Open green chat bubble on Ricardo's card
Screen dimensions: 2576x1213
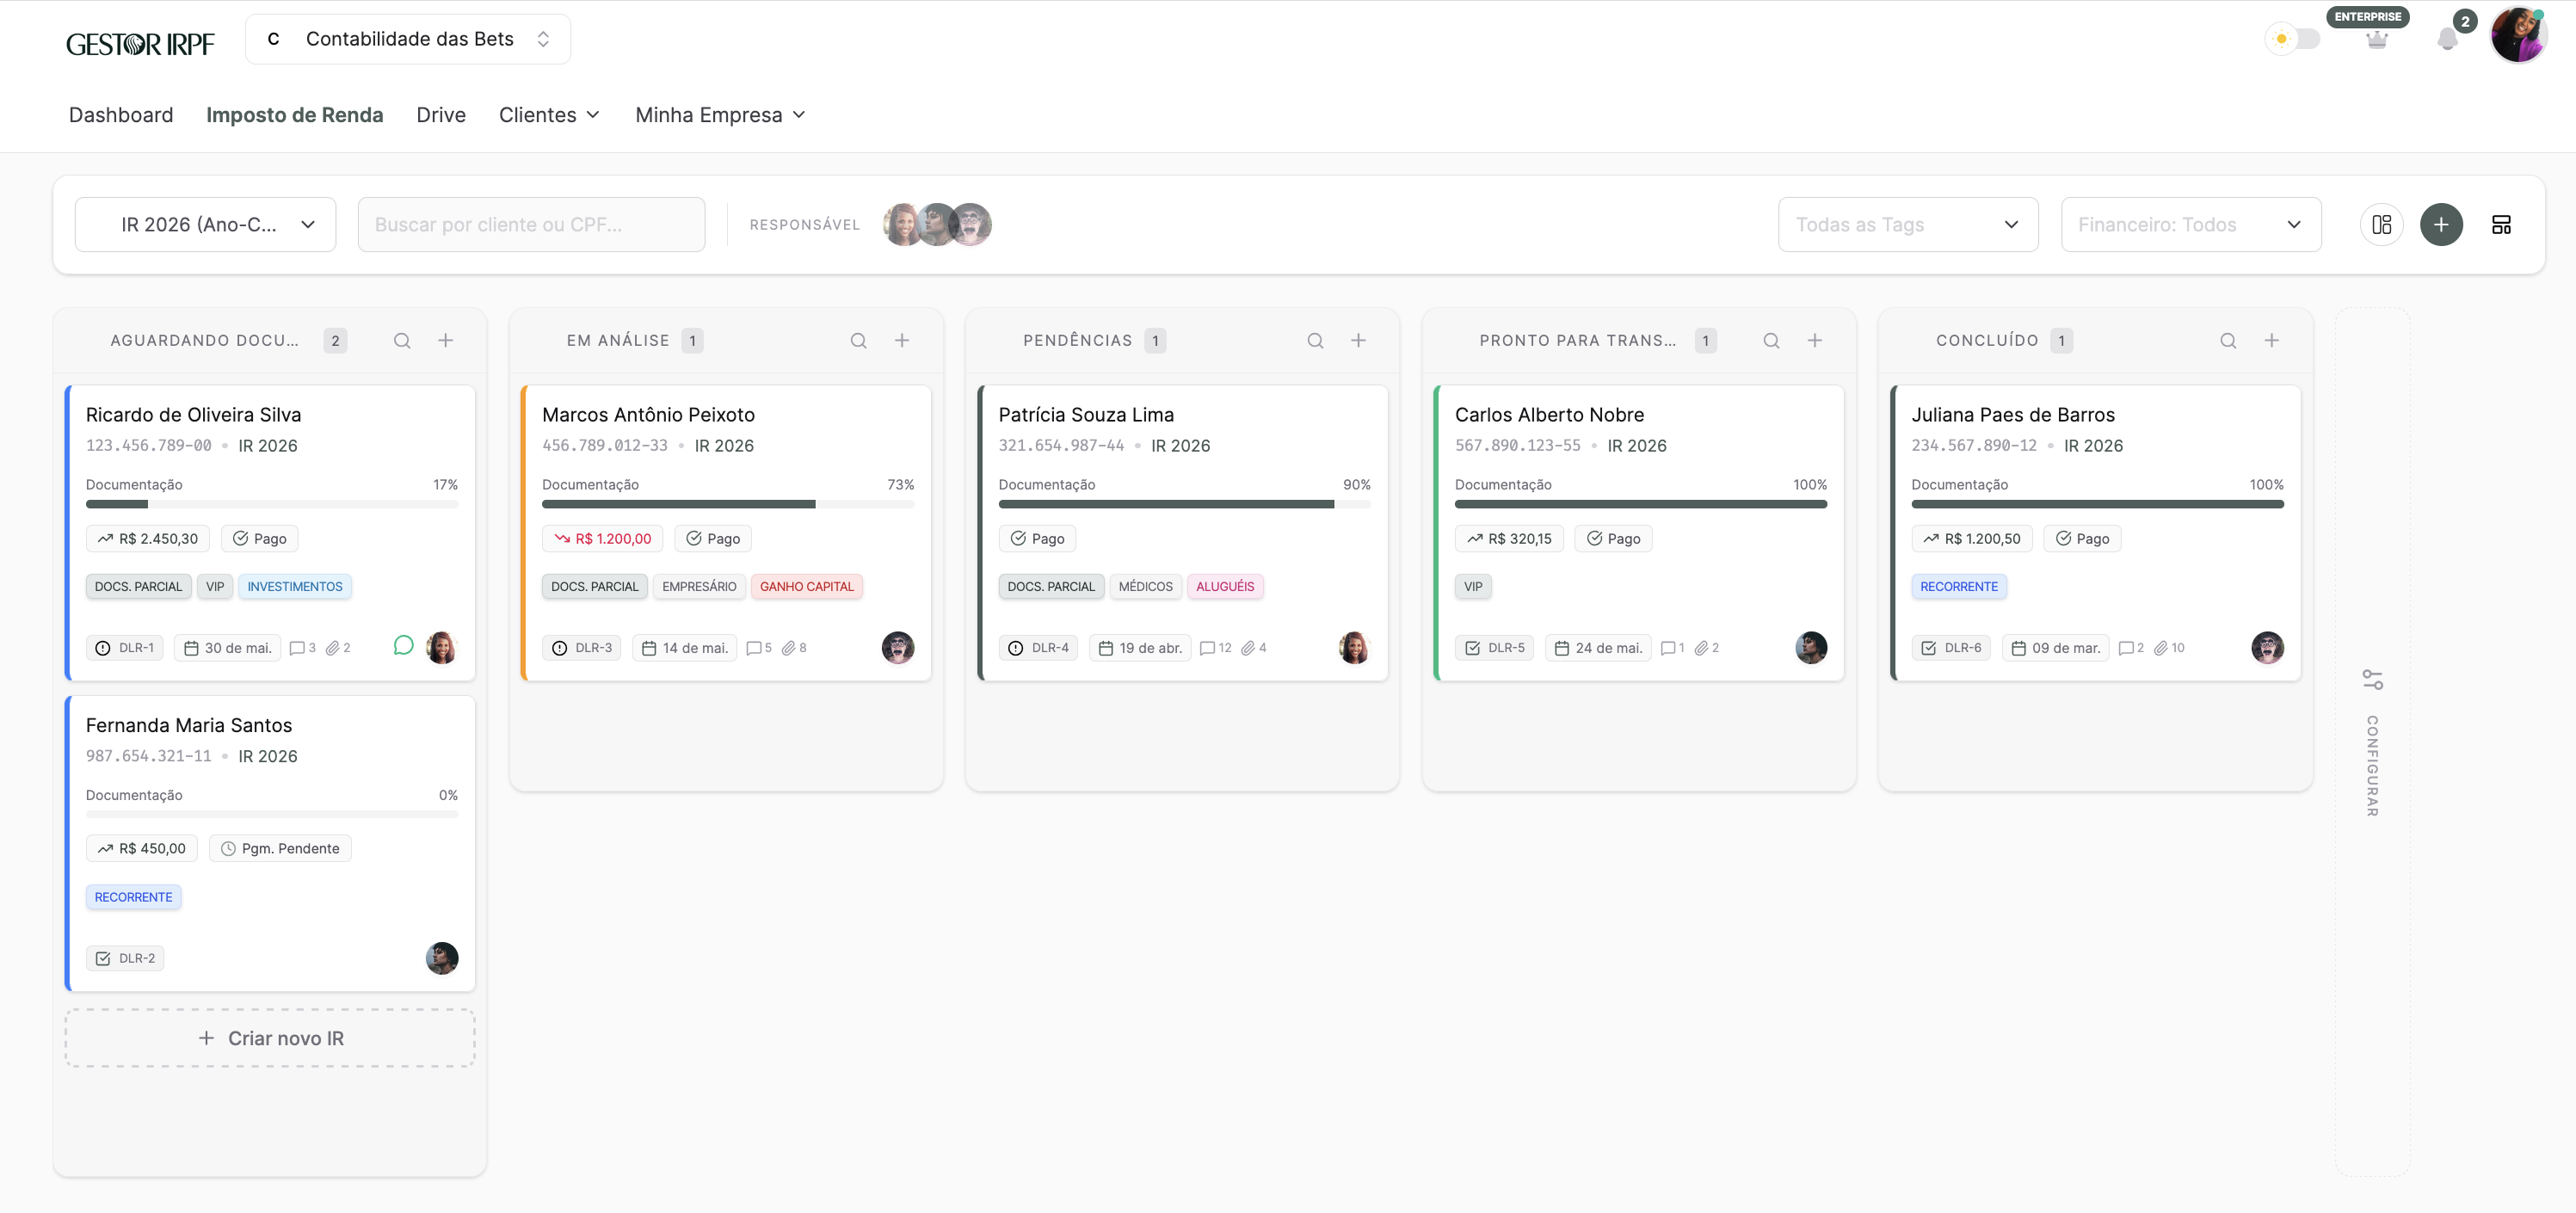tap(403, 645)
